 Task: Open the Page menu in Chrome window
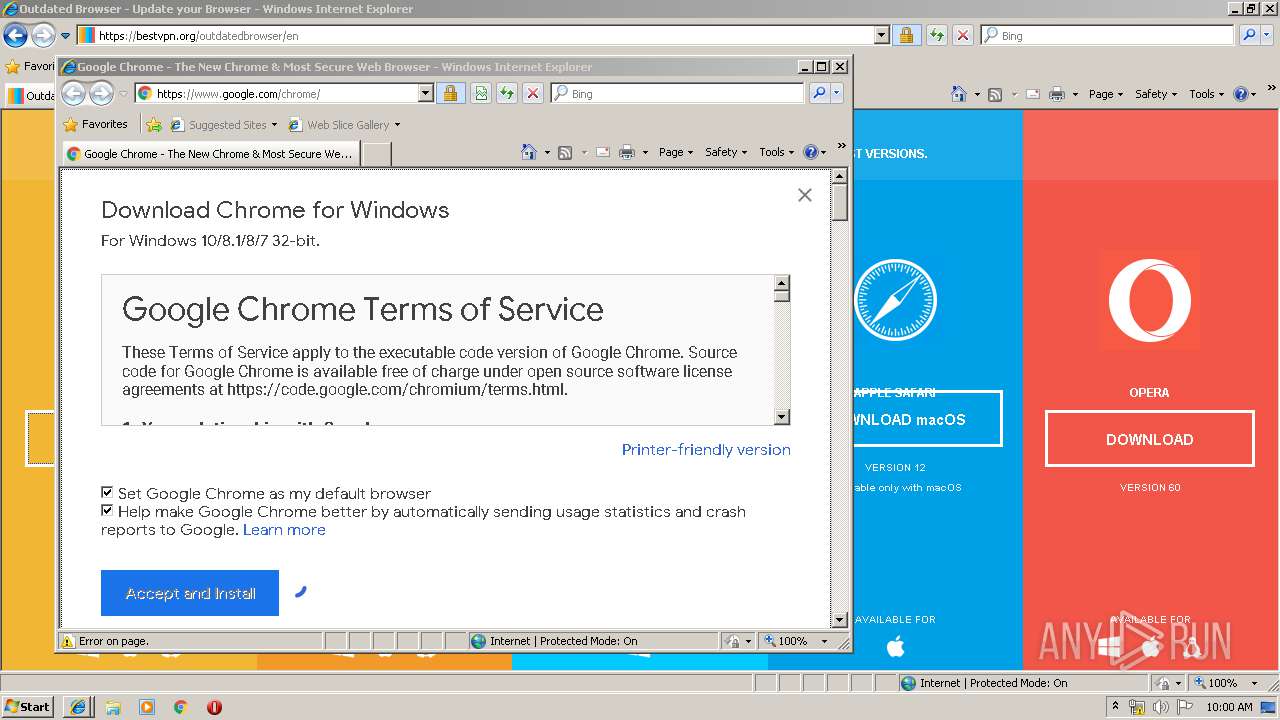click(676, 152)
